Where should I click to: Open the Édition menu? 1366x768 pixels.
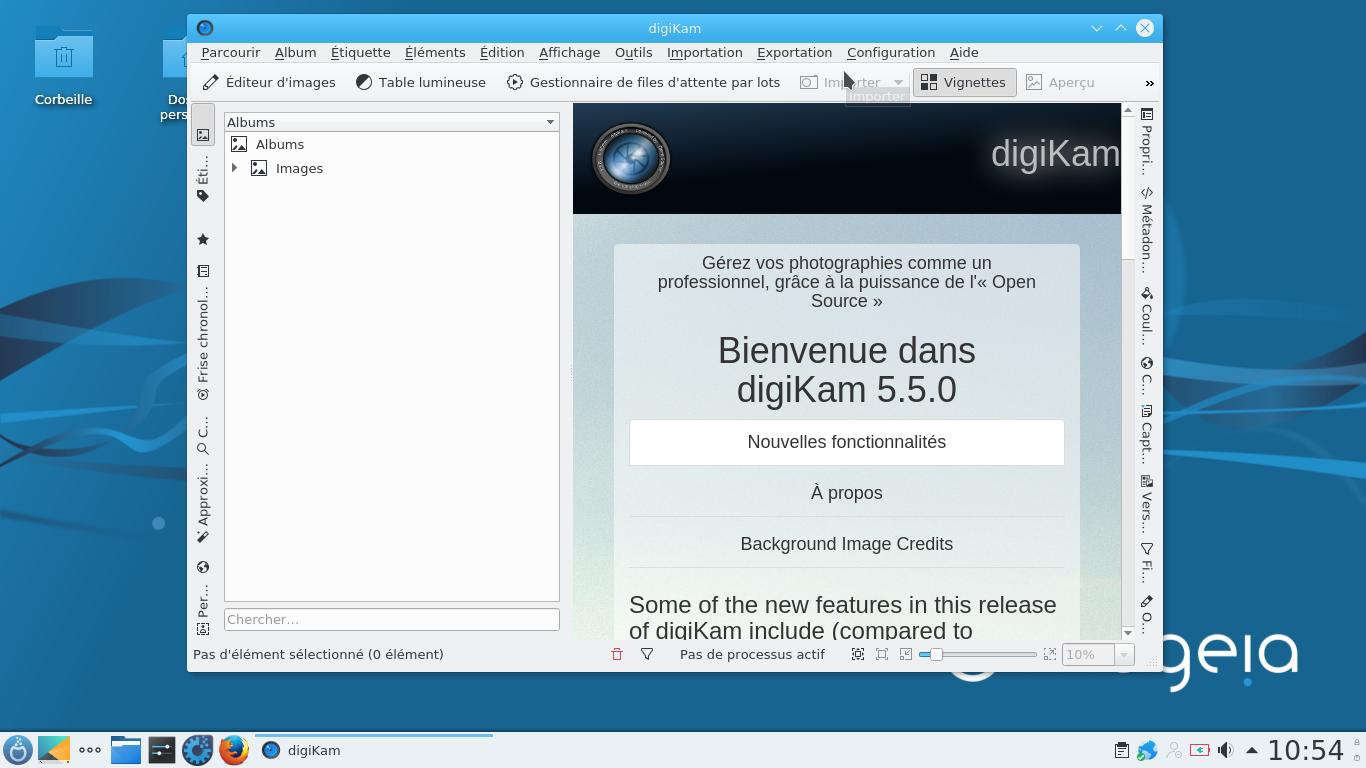[x=502, y=52]
